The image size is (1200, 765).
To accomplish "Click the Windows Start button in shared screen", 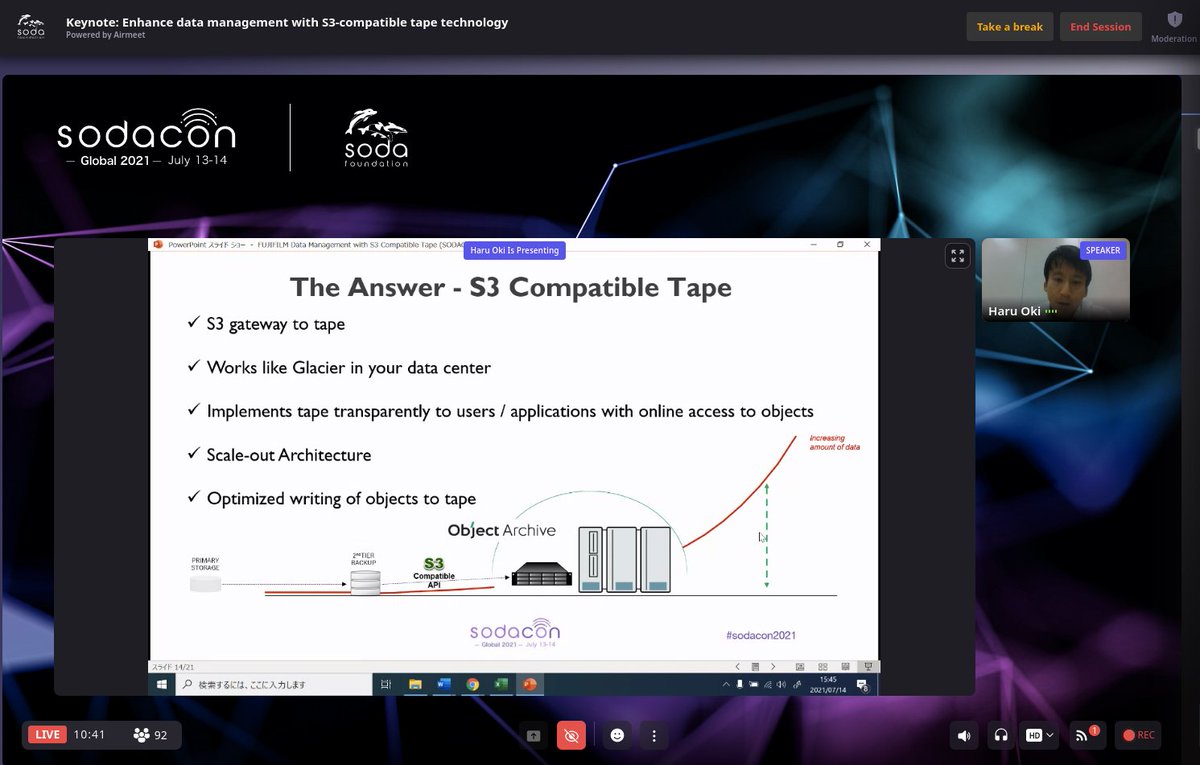I will [x=161, y=685].
